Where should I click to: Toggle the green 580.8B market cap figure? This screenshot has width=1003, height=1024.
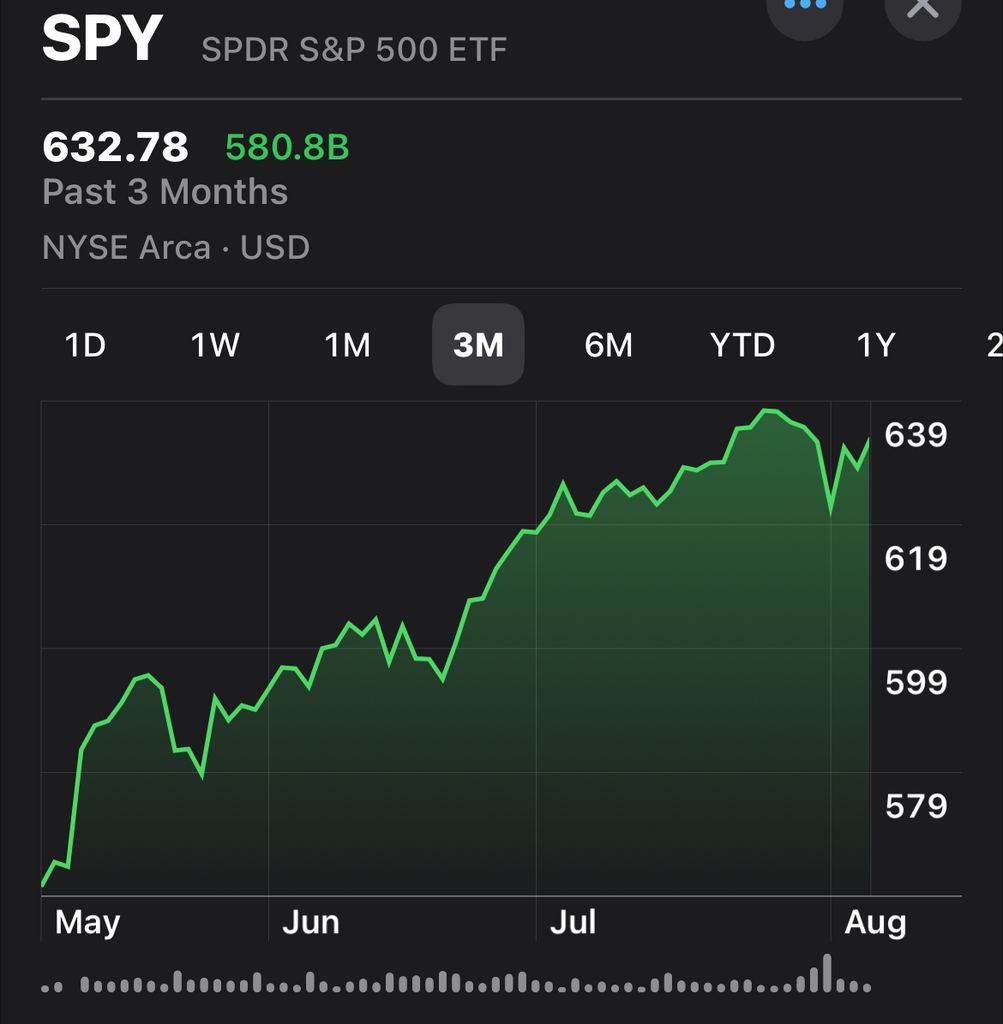tap(287, 148)
